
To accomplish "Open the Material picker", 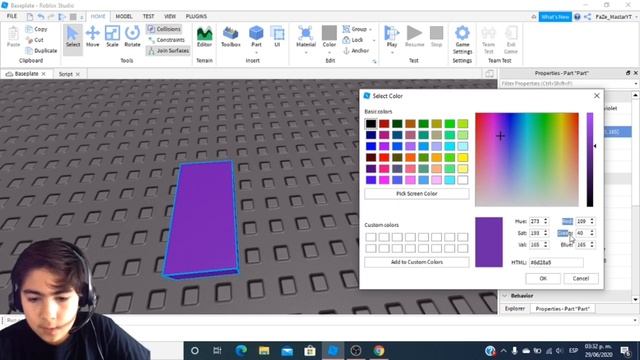I will pos(306,37).
